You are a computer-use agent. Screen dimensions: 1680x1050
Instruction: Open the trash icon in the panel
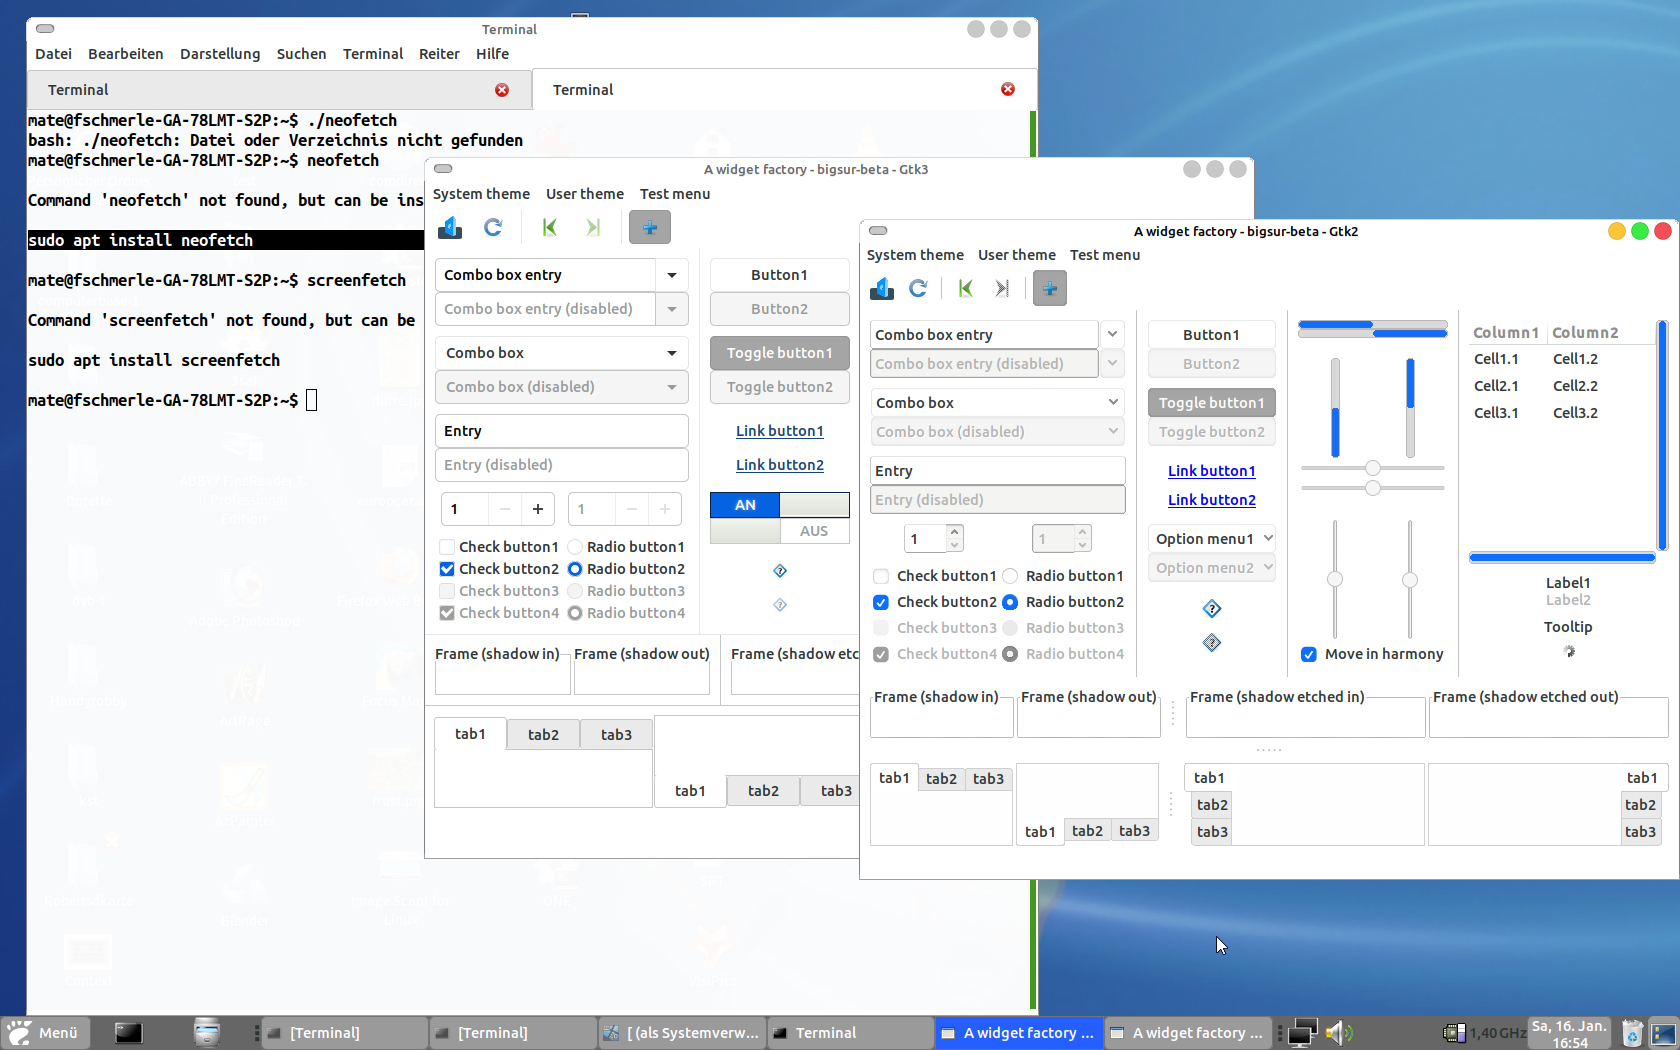1632,1033
